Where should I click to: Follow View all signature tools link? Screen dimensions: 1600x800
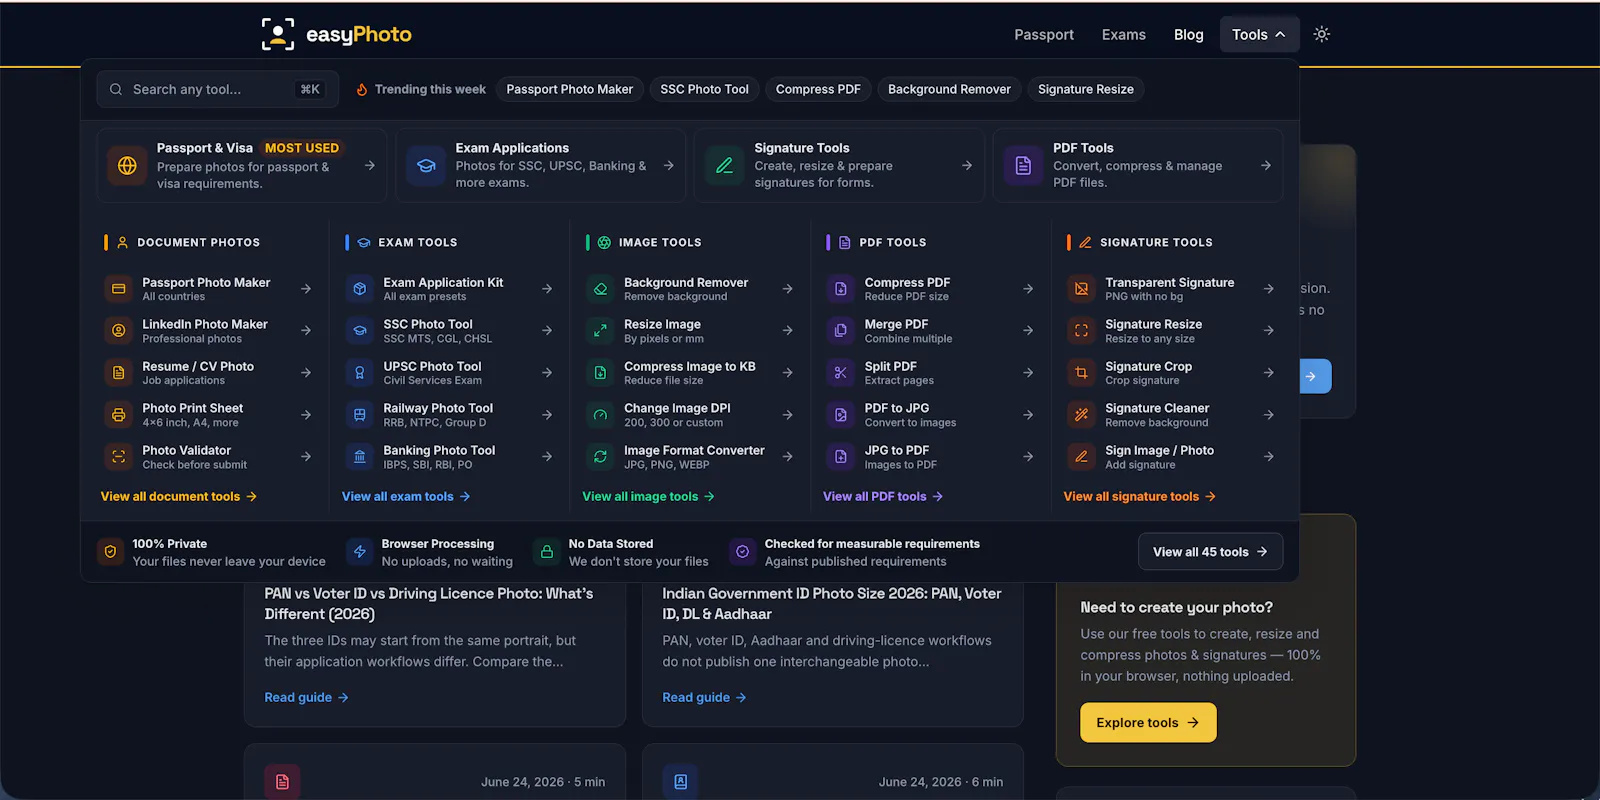(x=1140, y=496)
